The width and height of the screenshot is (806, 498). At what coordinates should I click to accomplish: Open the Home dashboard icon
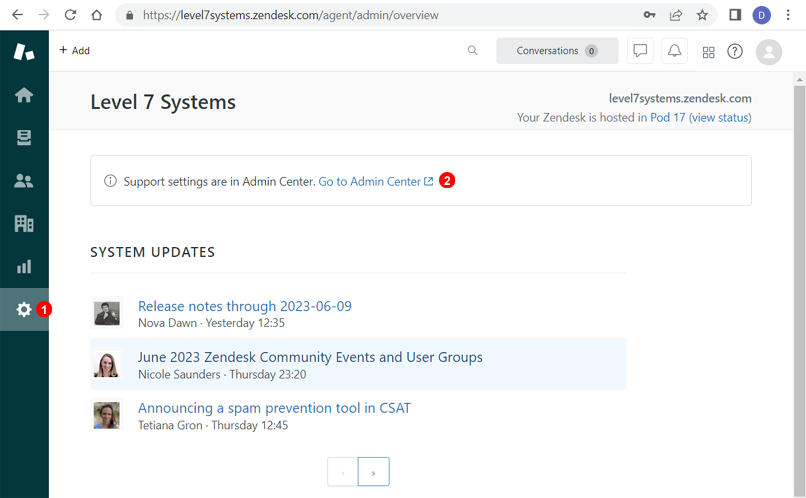pos(24,95)
